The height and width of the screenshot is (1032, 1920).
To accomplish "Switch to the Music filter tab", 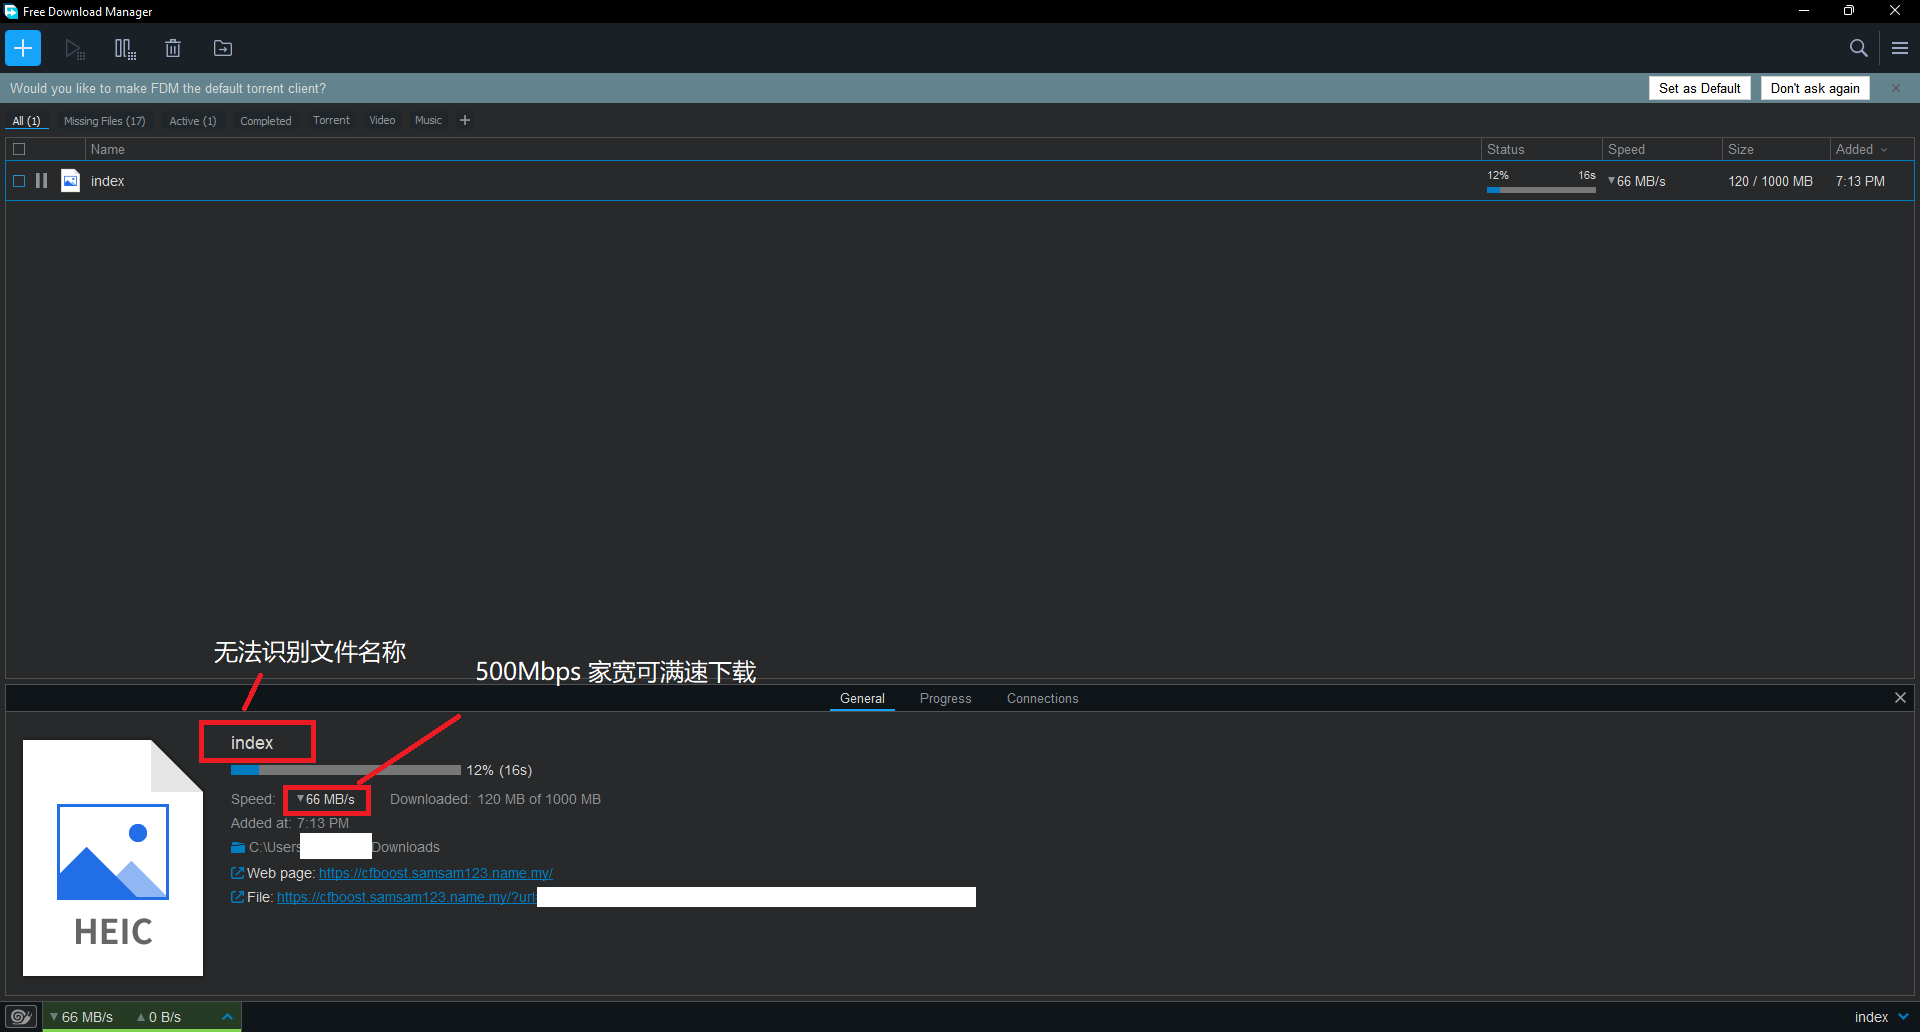I will [x=428, y=120].
